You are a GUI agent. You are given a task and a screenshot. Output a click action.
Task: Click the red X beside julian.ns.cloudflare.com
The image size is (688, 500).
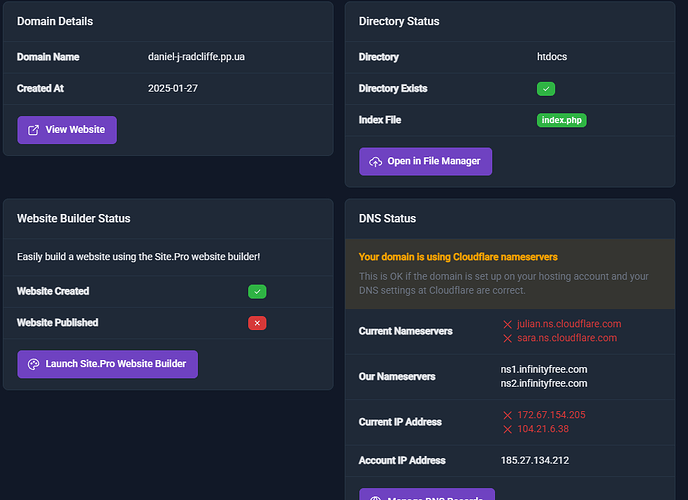tap(508, 324)
